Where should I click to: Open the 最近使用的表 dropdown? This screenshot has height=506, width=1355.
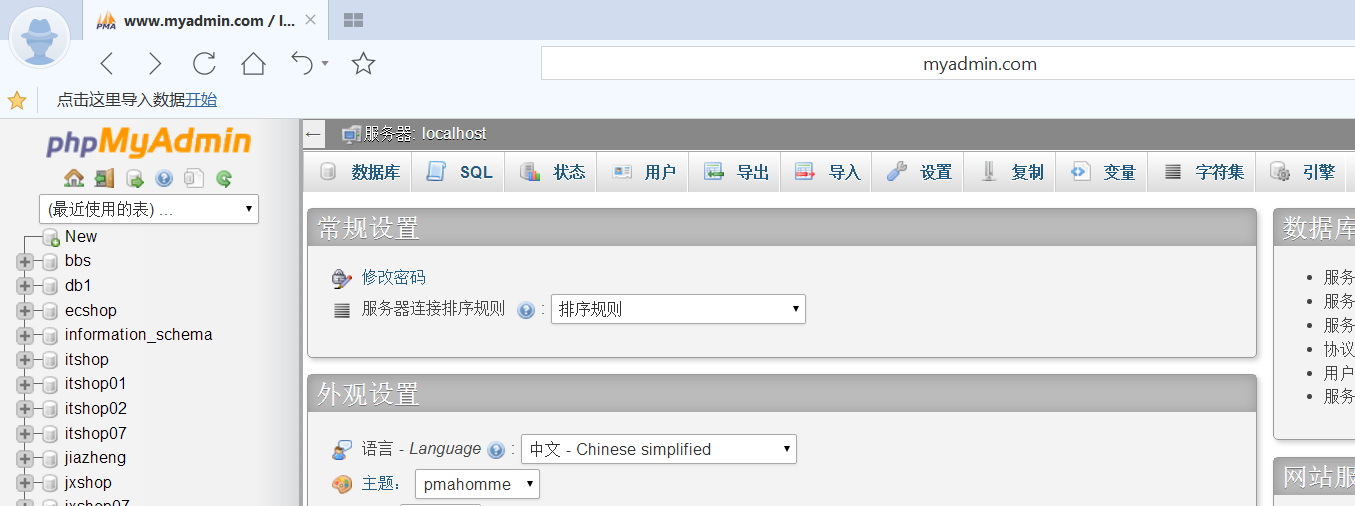point(148,209)
